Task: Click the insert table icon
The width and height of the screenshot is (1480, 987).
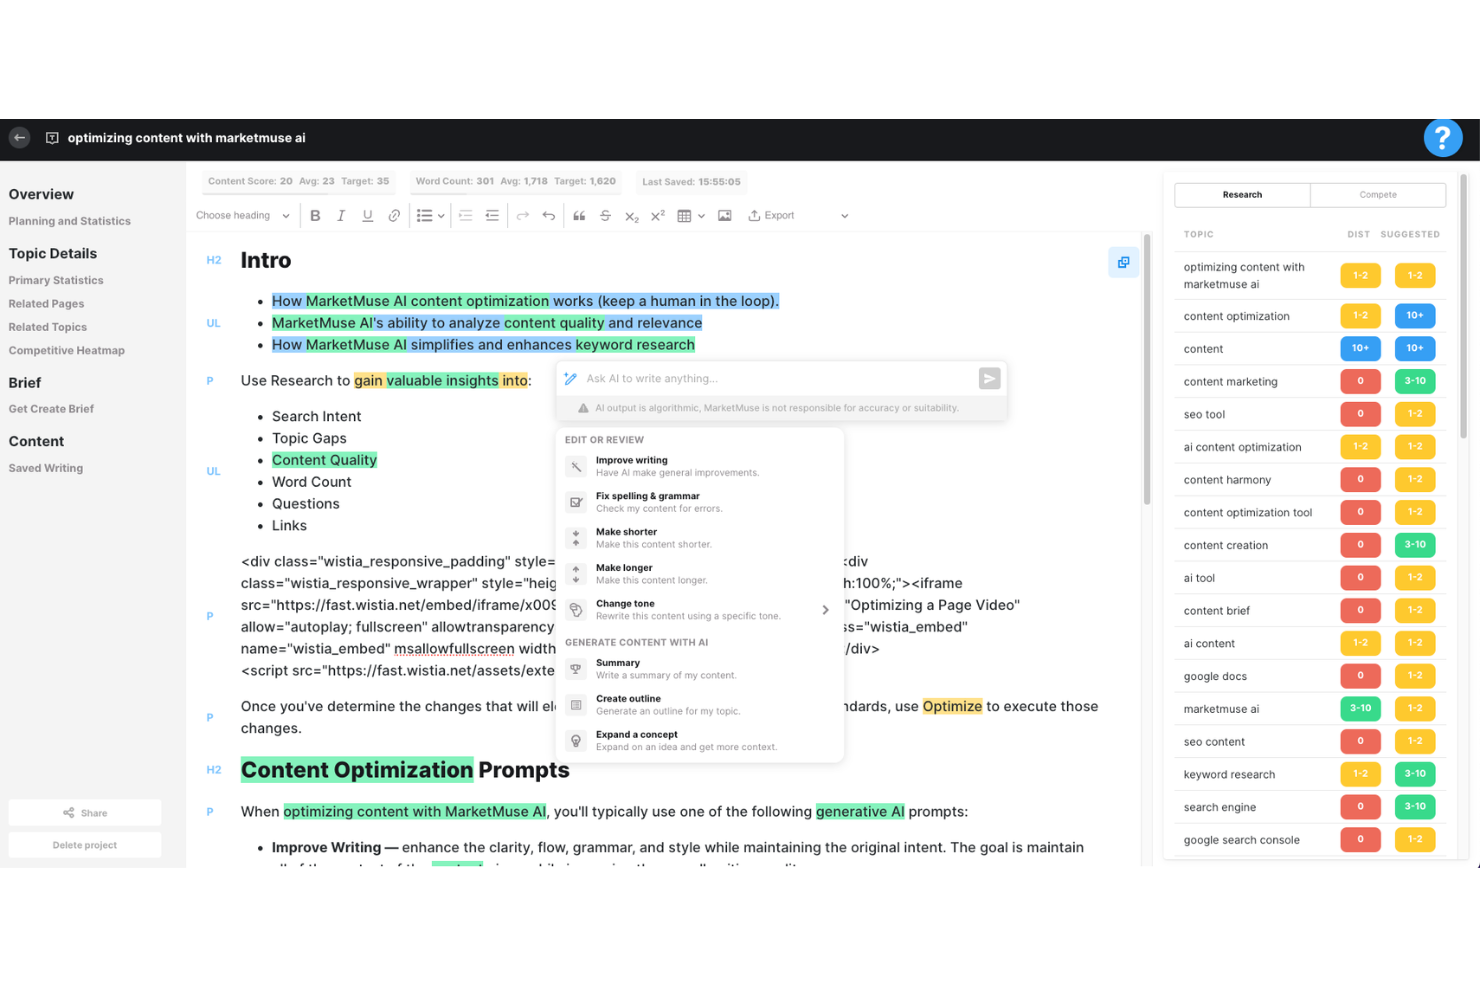Action: (x=684, y=215)
